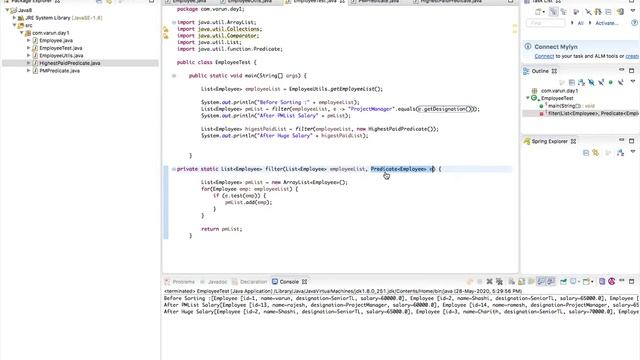This screenshot has height=360, width=640.
Task: Click the All filter link in Task List
Action: tap(580, 23)
